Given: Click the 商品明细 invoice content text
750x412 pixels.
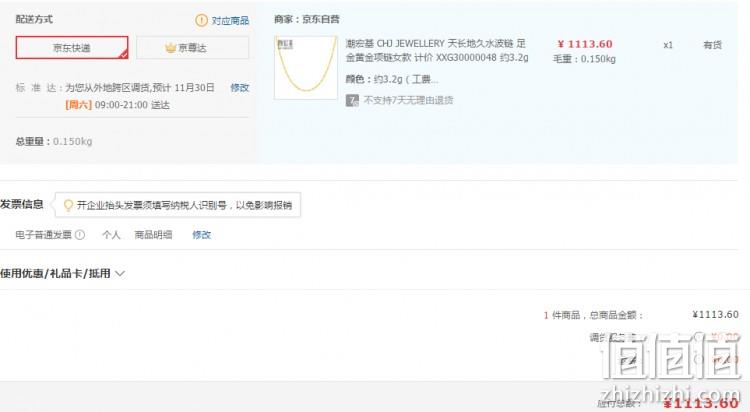Looking at the screenshot, I should click(x=153, y=234).
